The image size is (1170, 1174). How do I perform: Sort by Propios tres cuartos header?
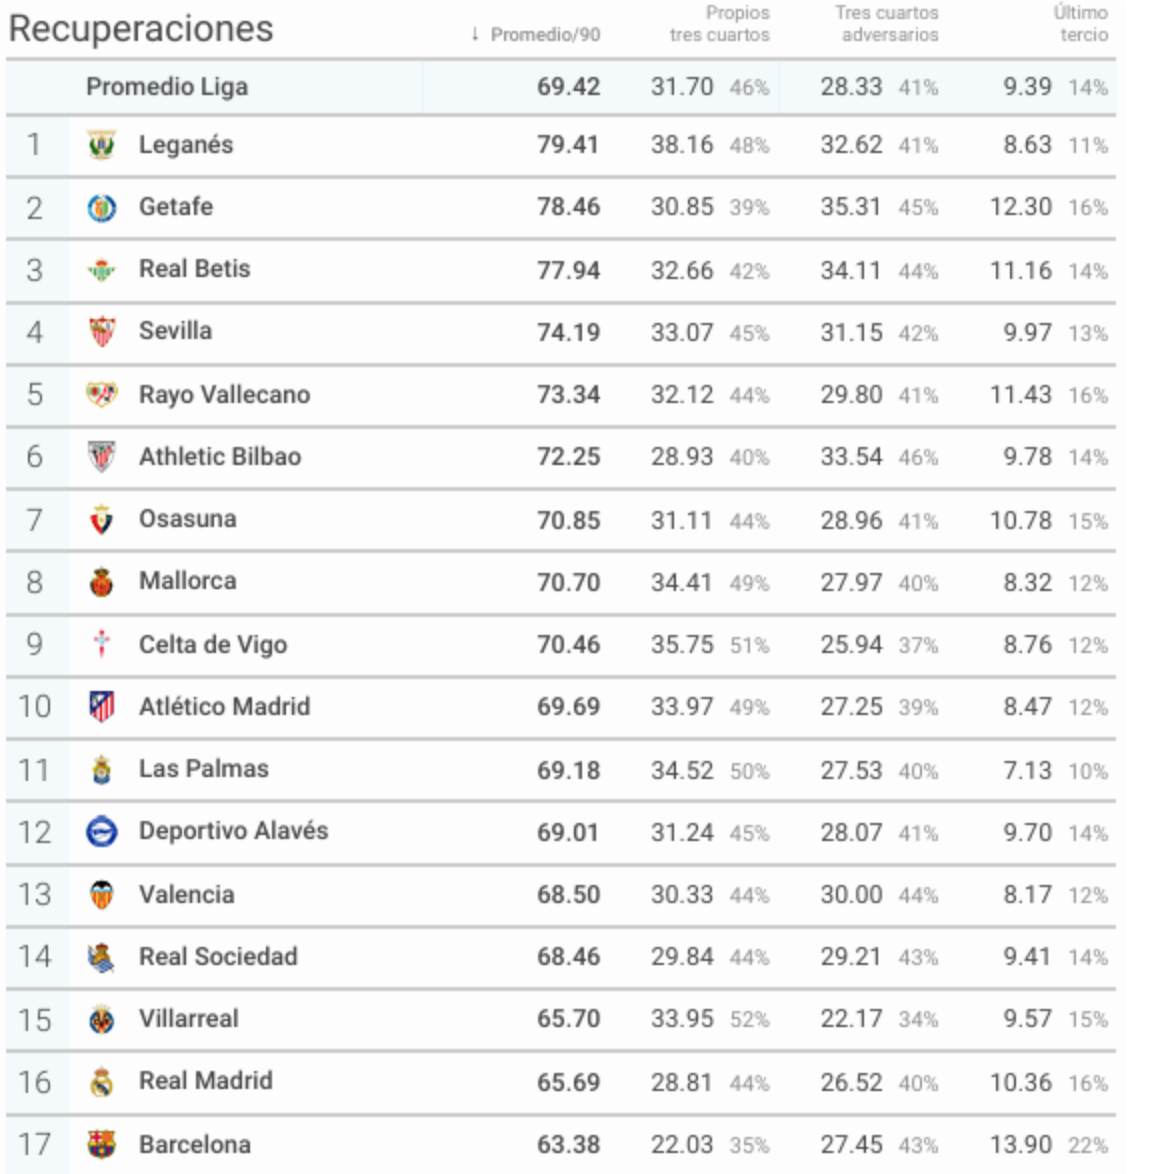(x=719, y=24)
